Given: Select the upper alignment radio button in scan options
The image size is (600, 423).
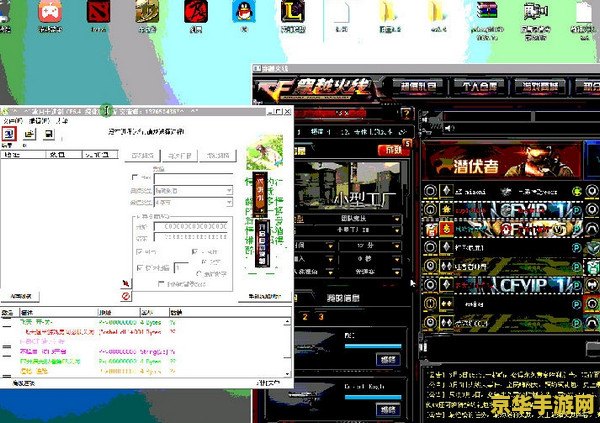Looking at the screenshot, I should click(x=204, y=262).
